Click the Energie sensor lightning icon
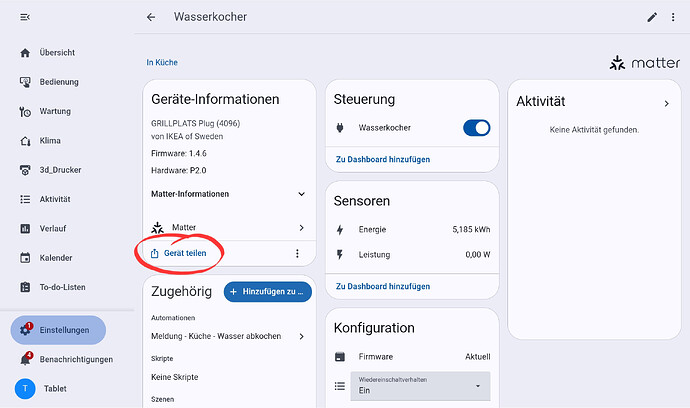This screenshot has height=408, width=690. point(340,230)
